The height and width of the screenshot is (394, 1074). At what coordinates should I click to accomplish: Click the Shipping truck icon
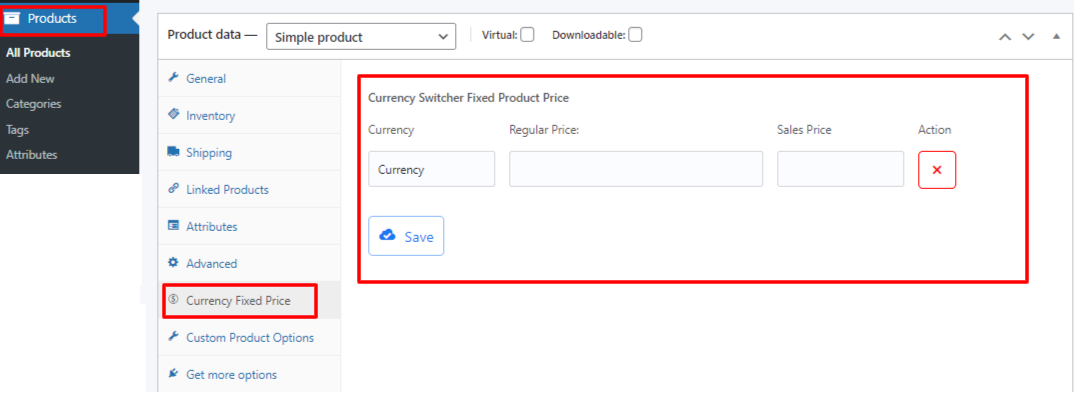click(x=173, y=151)
